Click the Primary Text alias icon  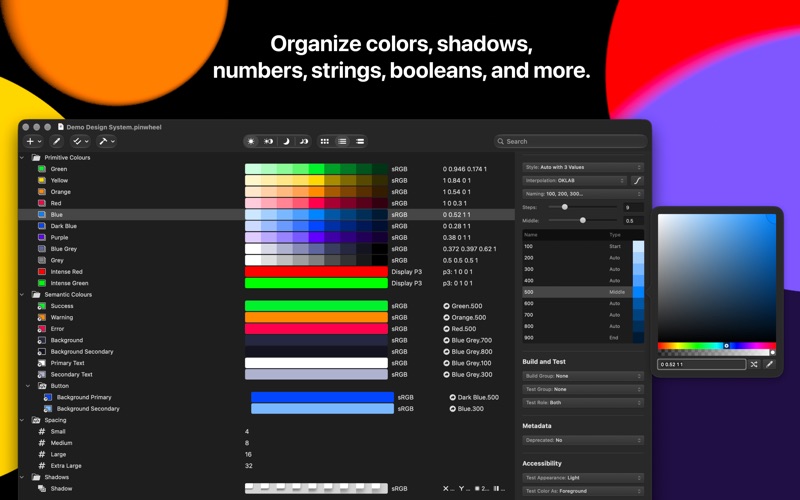[x=42, y=363]
